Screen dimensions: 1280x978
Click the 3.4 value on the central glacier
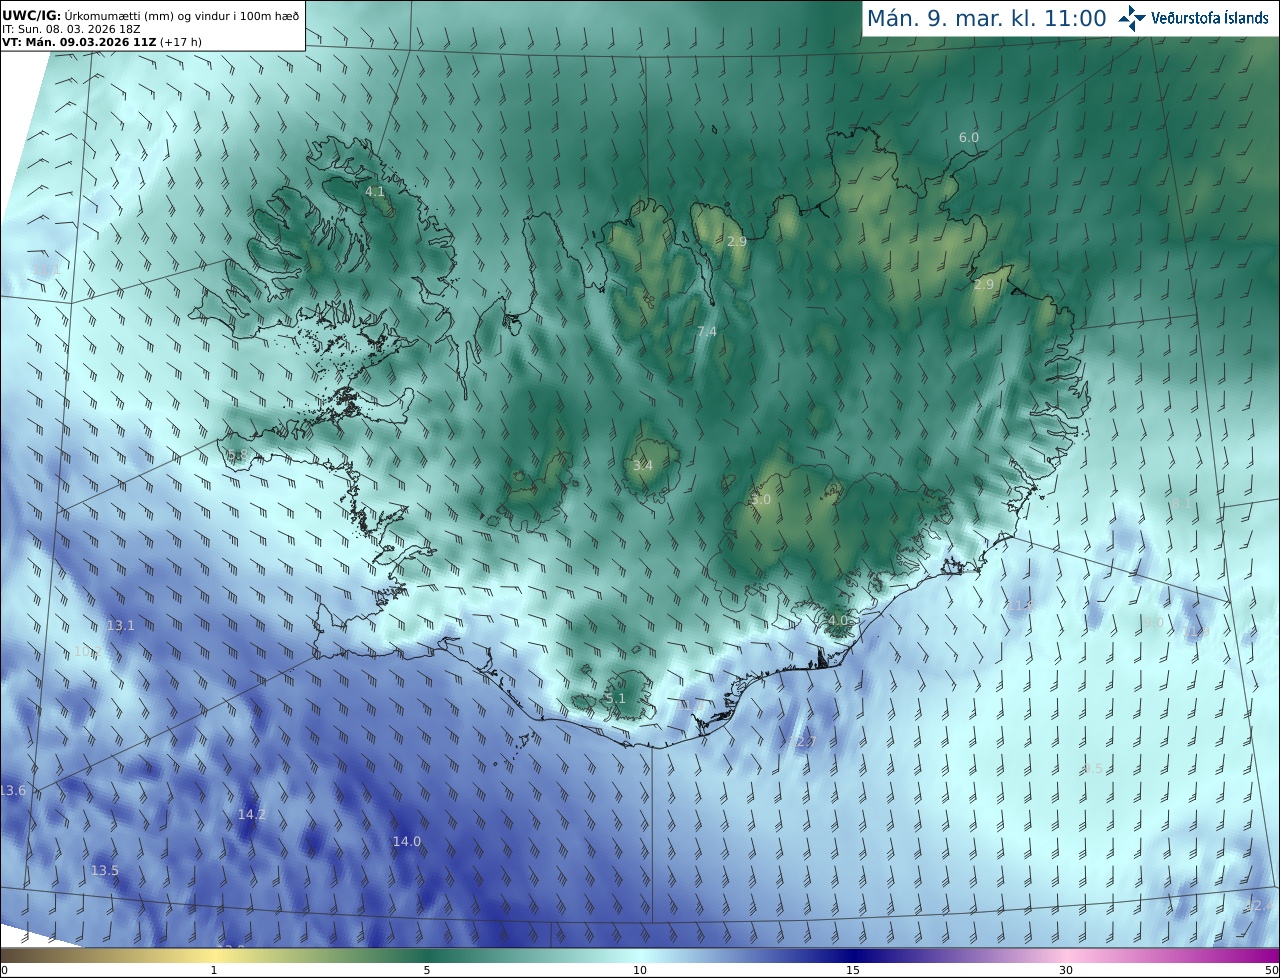[x=642, y=465]
